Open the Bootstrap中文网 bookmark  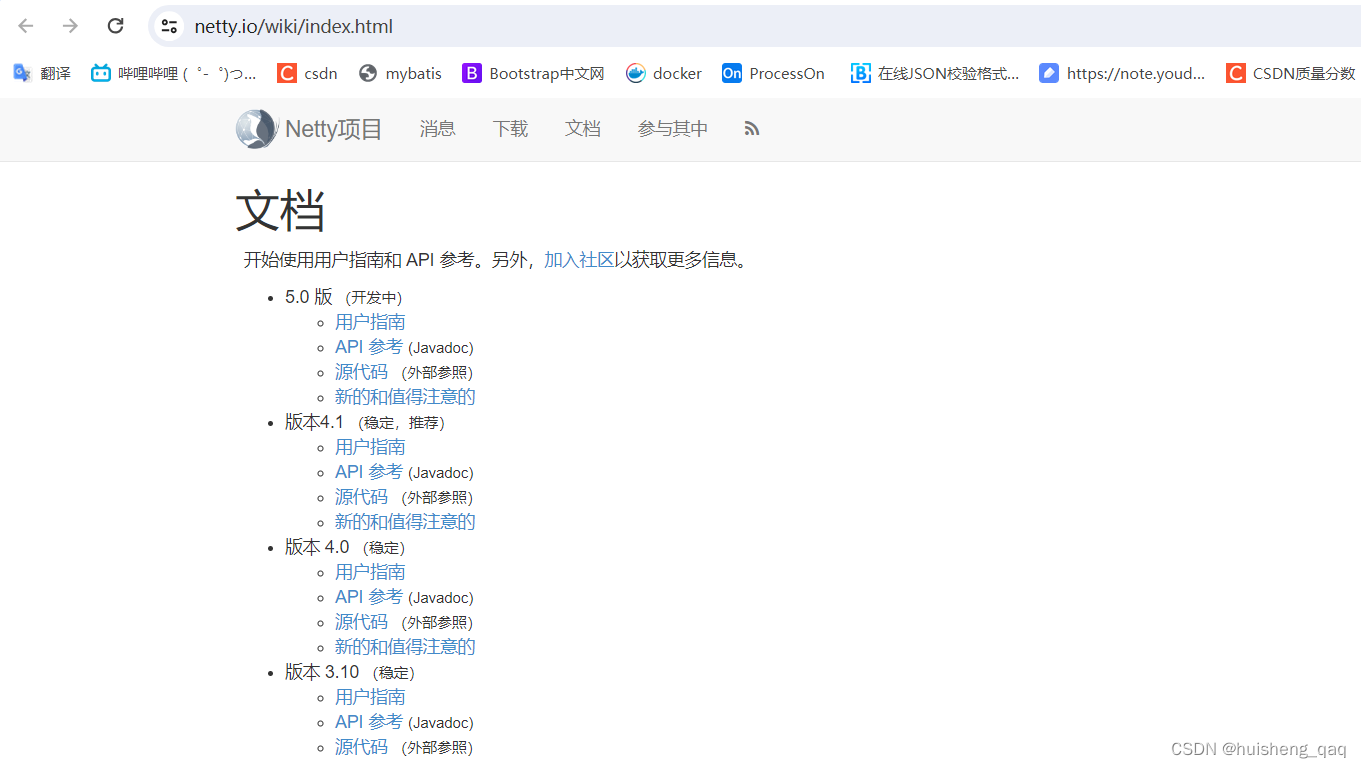click(533, 73)
